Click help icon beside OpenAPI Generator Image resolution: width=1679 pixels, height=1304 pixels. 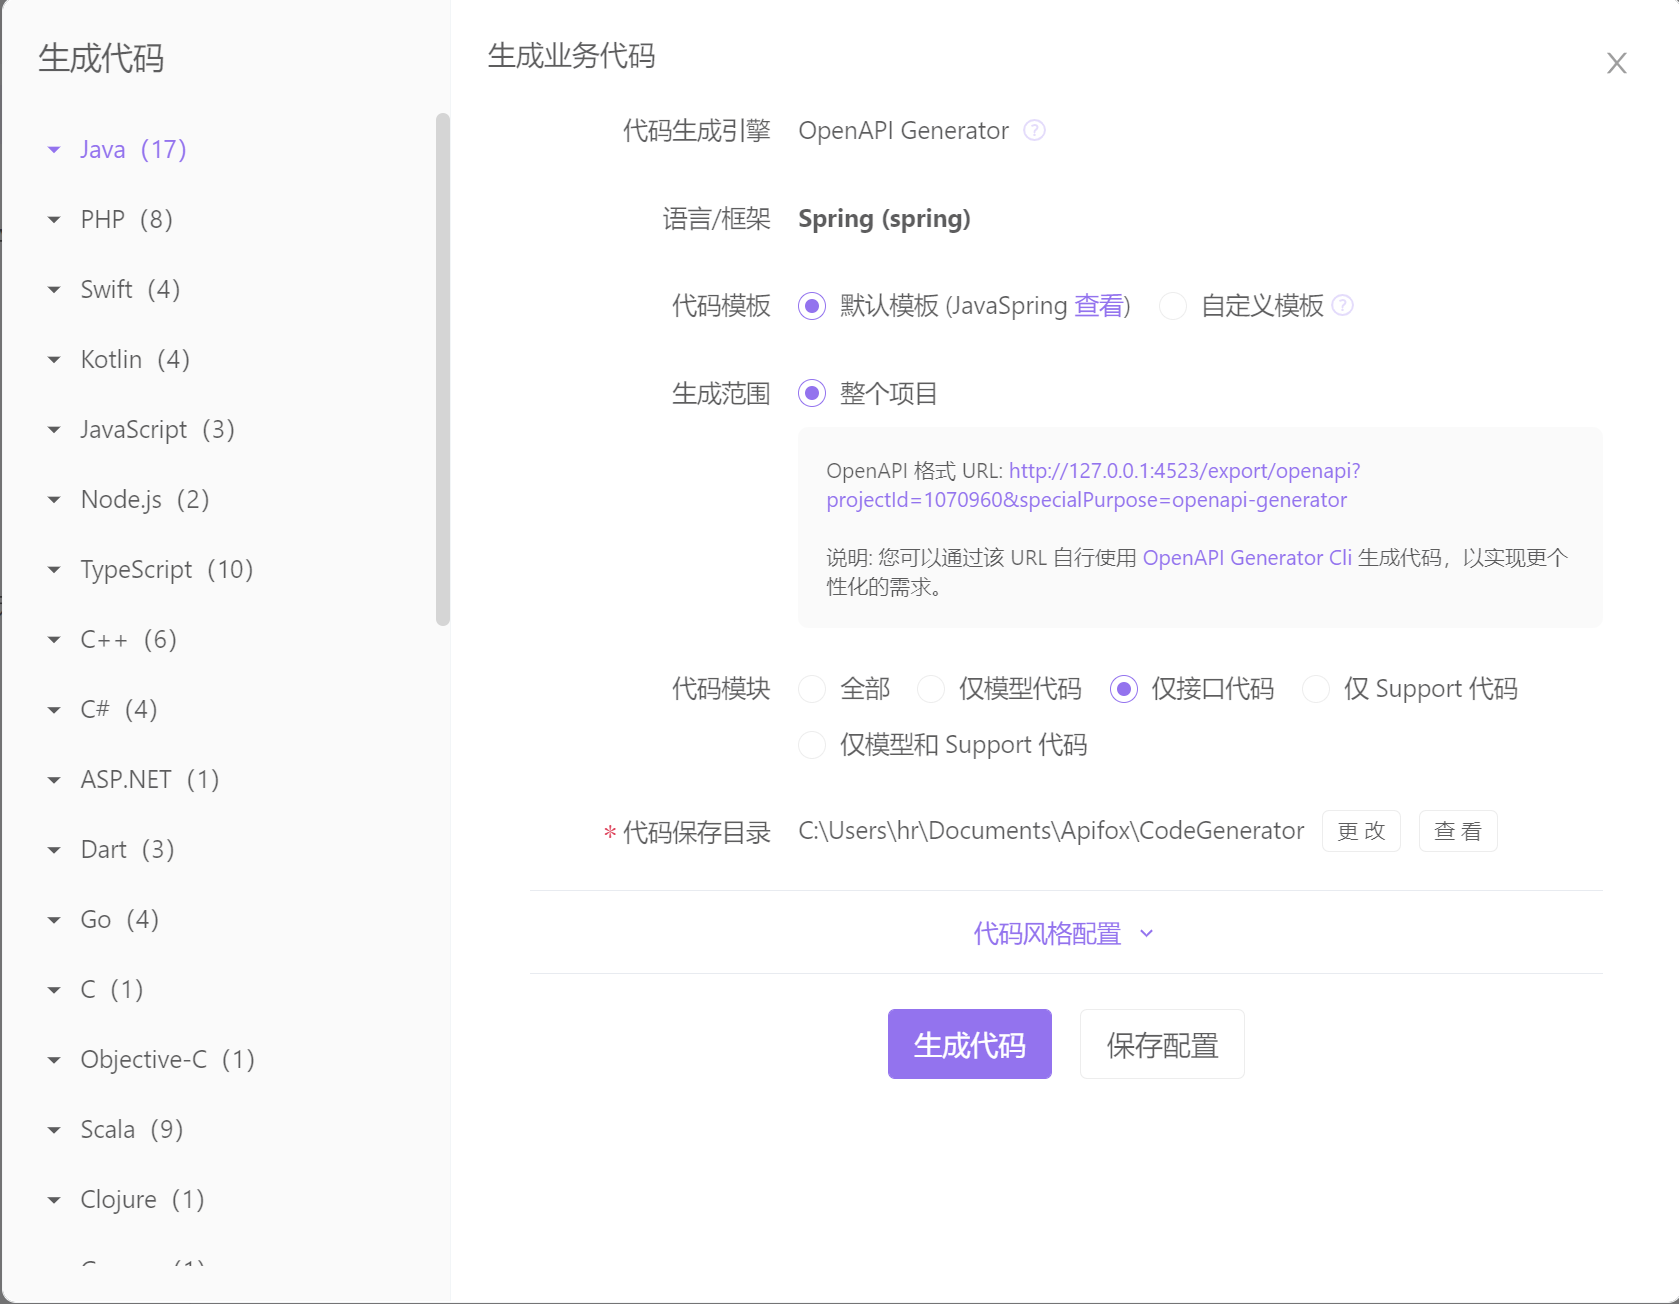pyautogui.click(x=1035, y=131)
